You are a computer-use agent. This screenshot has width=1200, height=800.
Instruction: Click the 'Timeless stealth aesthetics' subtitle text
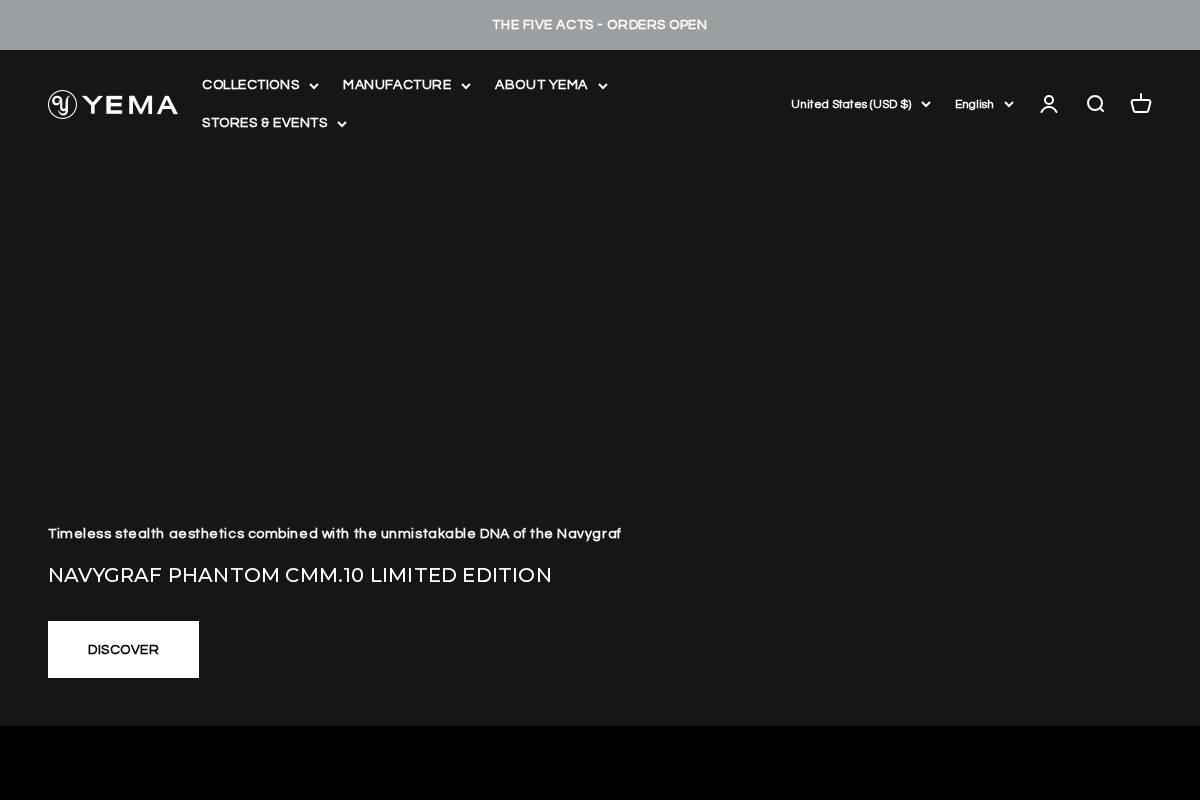[x=334, y=534]
